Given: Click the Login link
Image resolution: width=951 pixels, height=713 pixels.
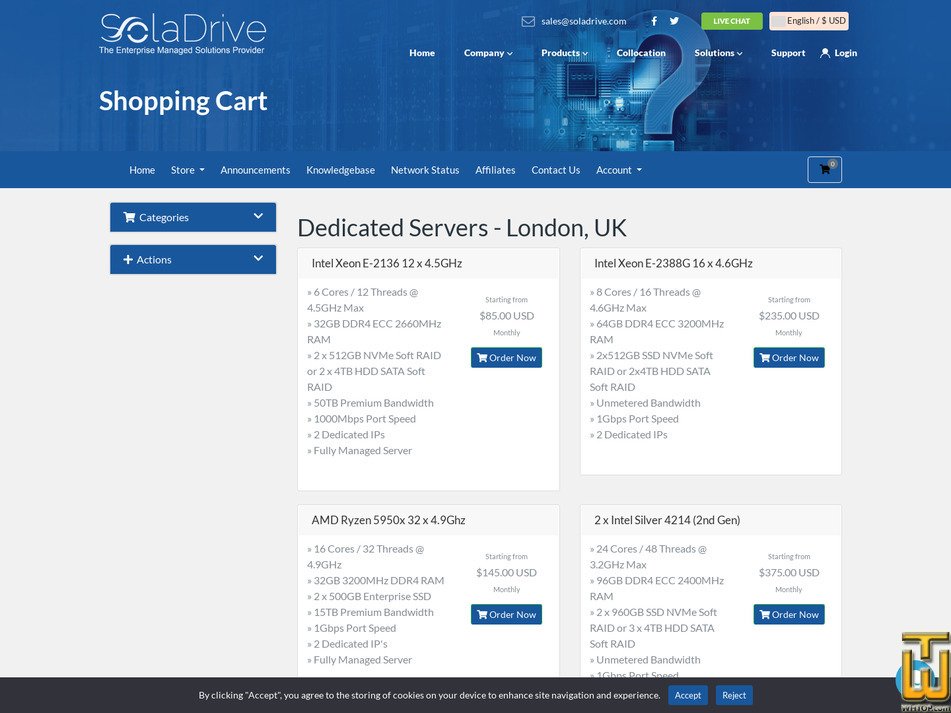Looking at the screenshot, I should pyautogui.click(x=845, y=53).
